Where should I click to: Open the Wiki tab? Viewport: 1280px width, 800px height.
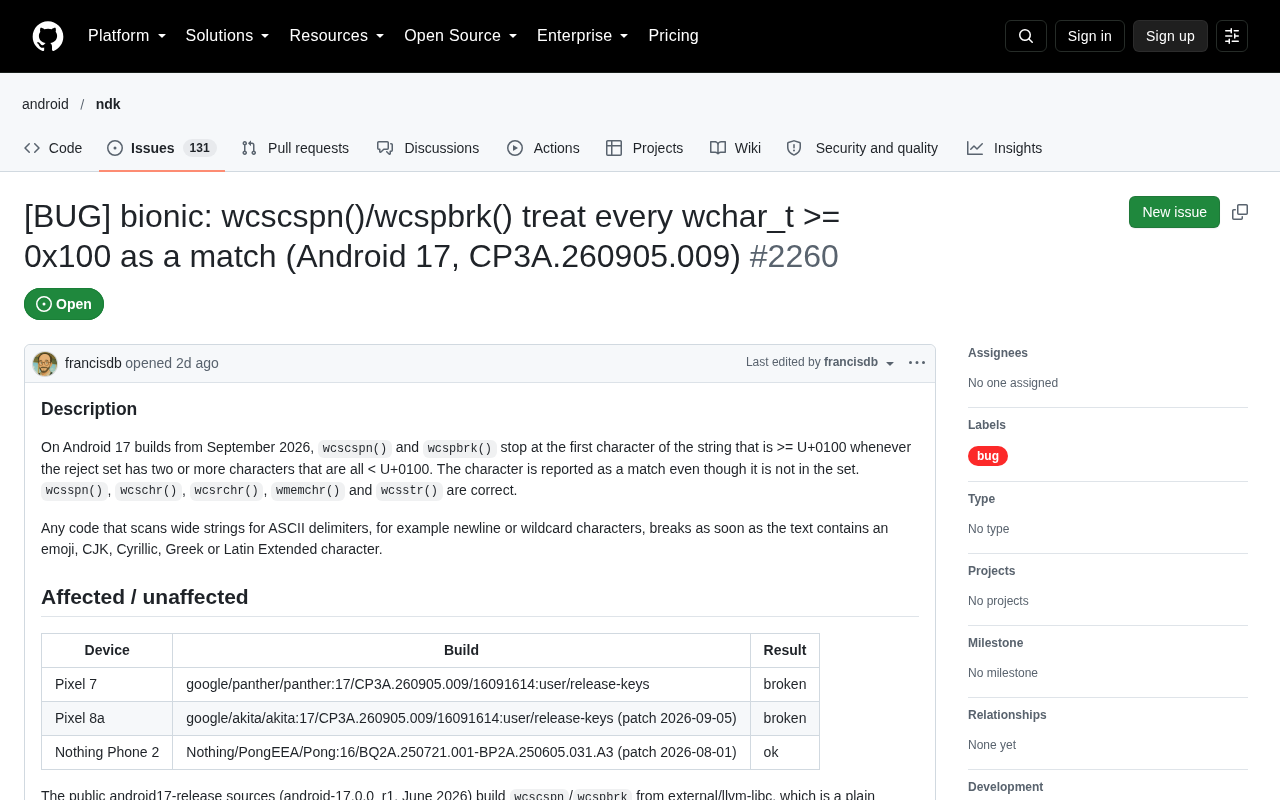pyautogui.click(x=736, y=148)
